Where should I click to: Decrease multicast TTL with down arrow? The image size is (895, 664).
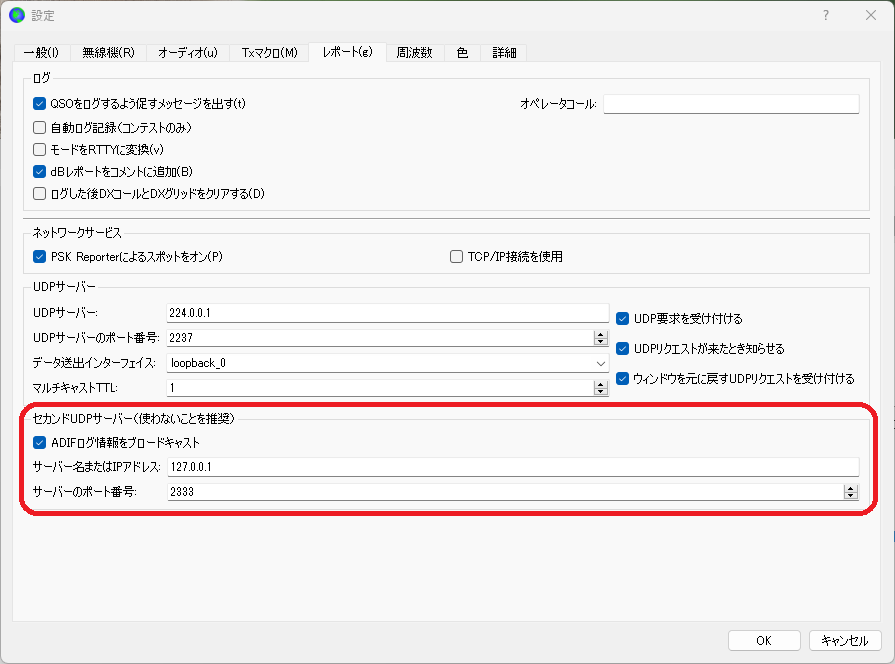600,392
